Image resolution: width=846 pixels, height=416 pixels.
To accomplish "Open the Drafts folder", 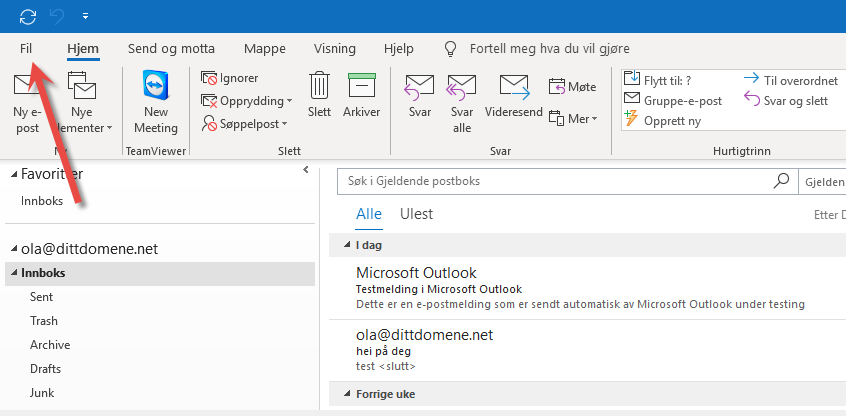I will pos(45,369).
